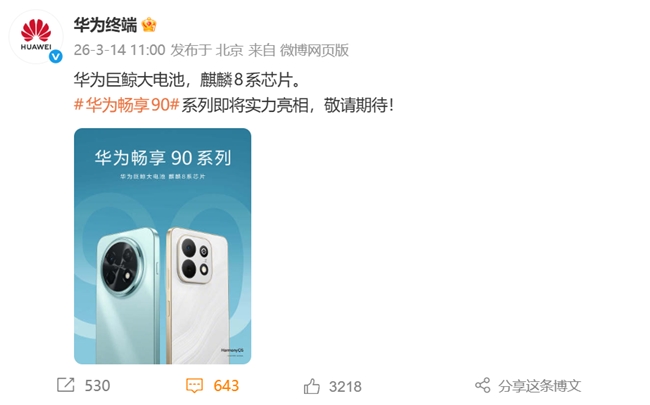Enlarge the 华为畅享 90 系列 poster image
This screenshot has width=650, height=405.
tap(162, 246)
